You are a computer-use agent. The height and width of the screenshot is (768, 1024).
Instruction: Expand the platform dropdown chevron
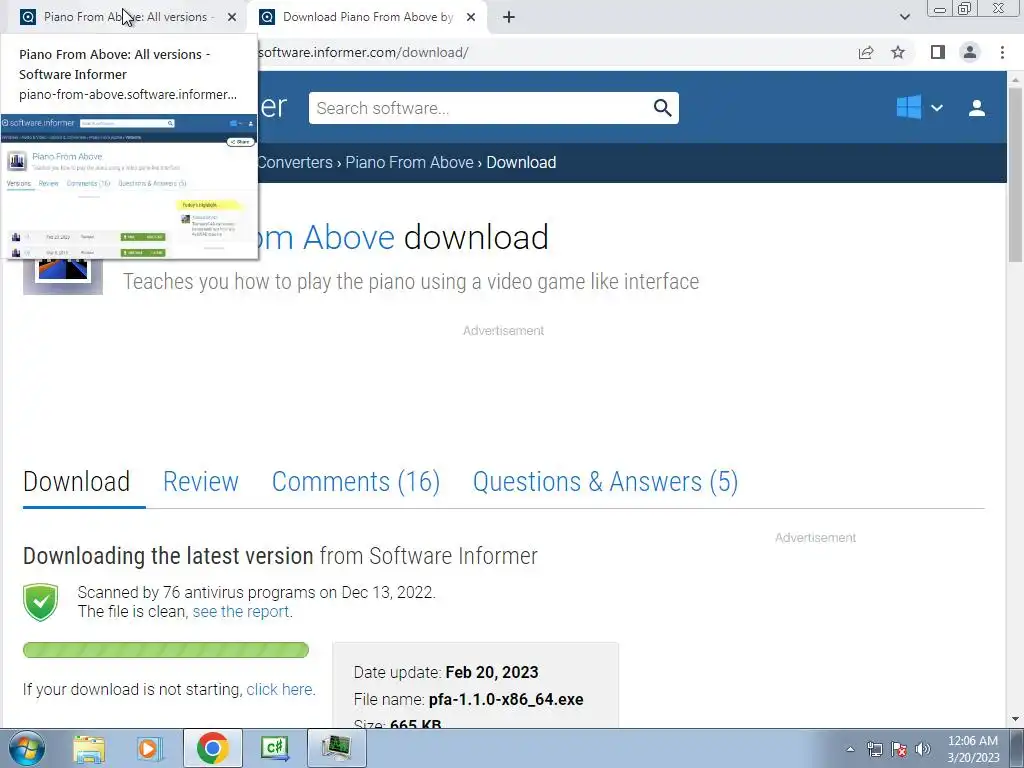point(936,108)
